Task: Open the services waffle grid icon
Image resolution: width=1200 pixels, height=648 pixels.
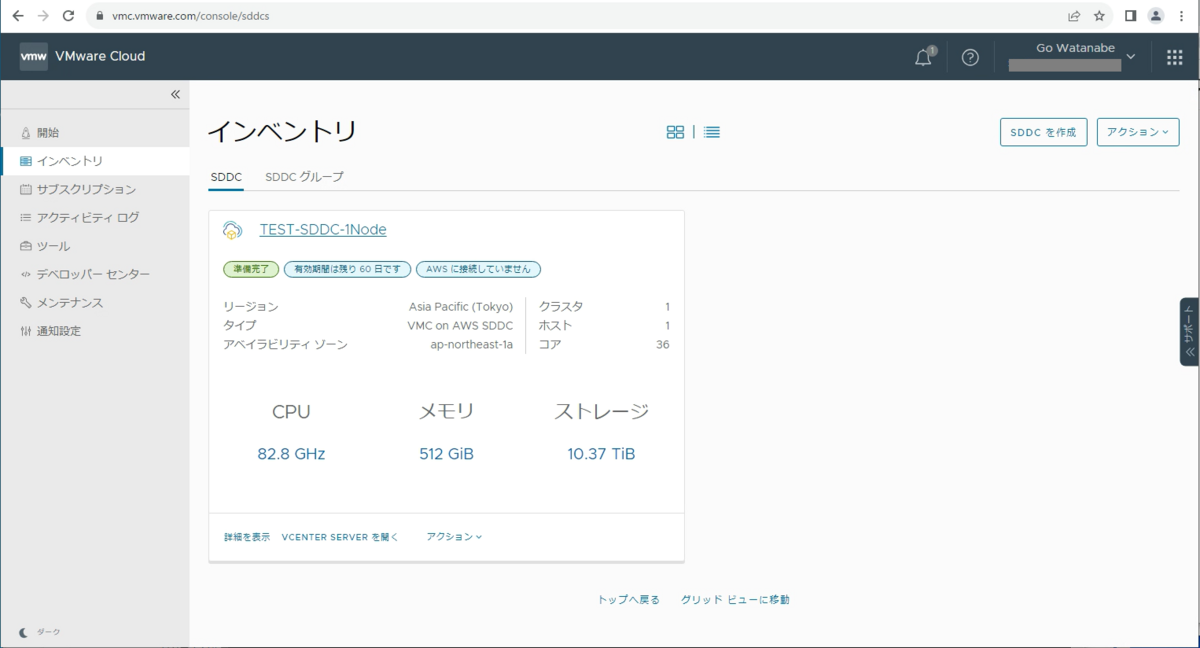Action: pos(1174,57)
